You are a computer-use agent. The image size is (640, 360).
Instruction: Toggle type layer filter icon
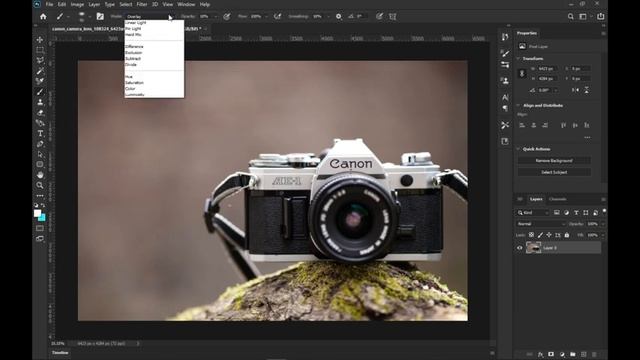[x=576, y=213]
